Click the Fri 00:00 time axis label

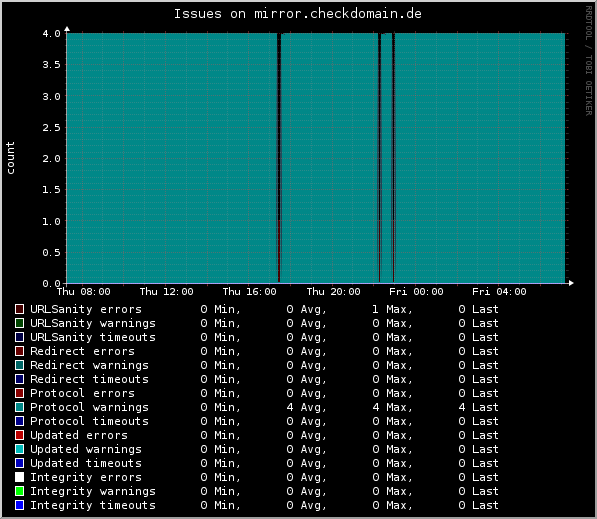(x=416, y=292)
